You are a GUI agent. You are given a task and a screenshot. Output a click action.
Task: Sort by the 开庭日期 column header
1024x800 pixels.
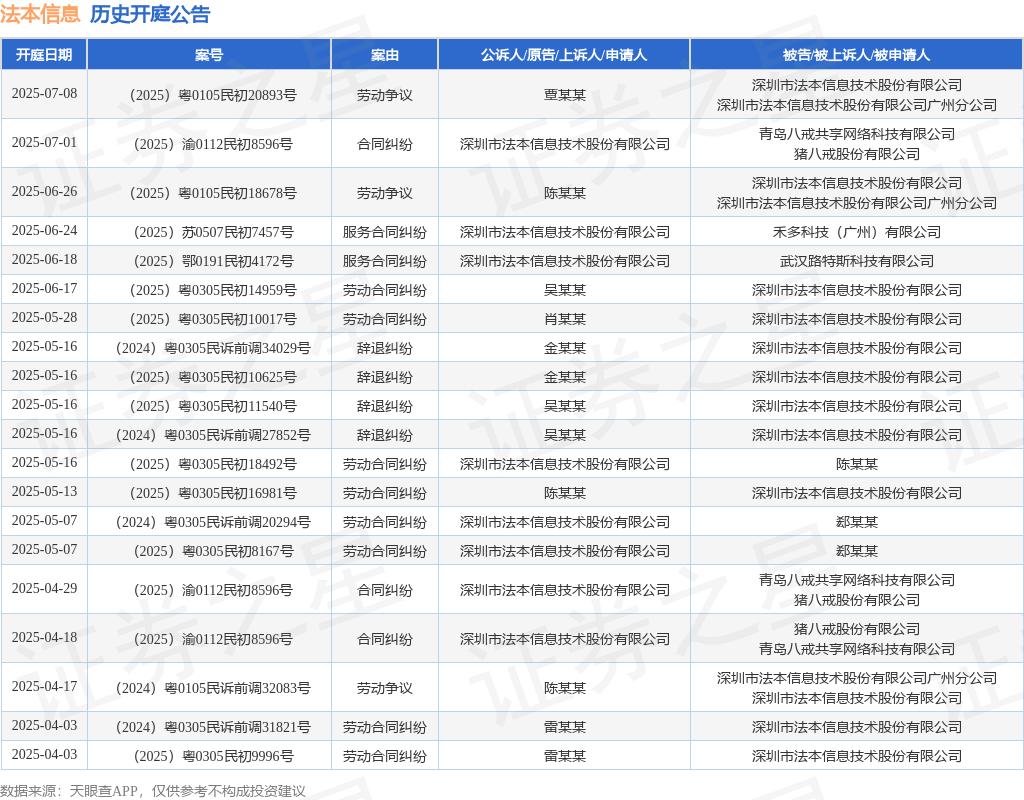click(x=44, y=55)
